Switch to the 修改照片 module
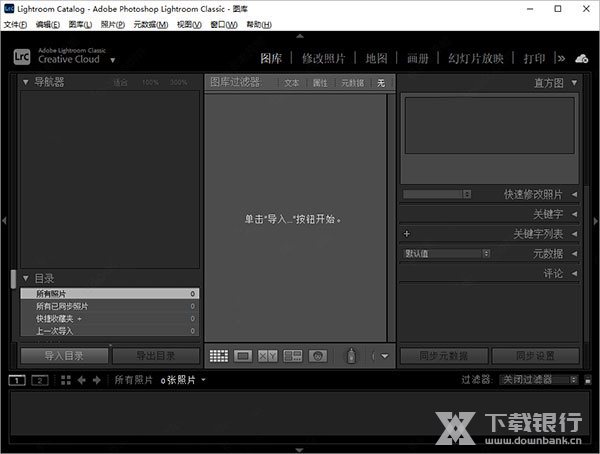 click(324, 59)
